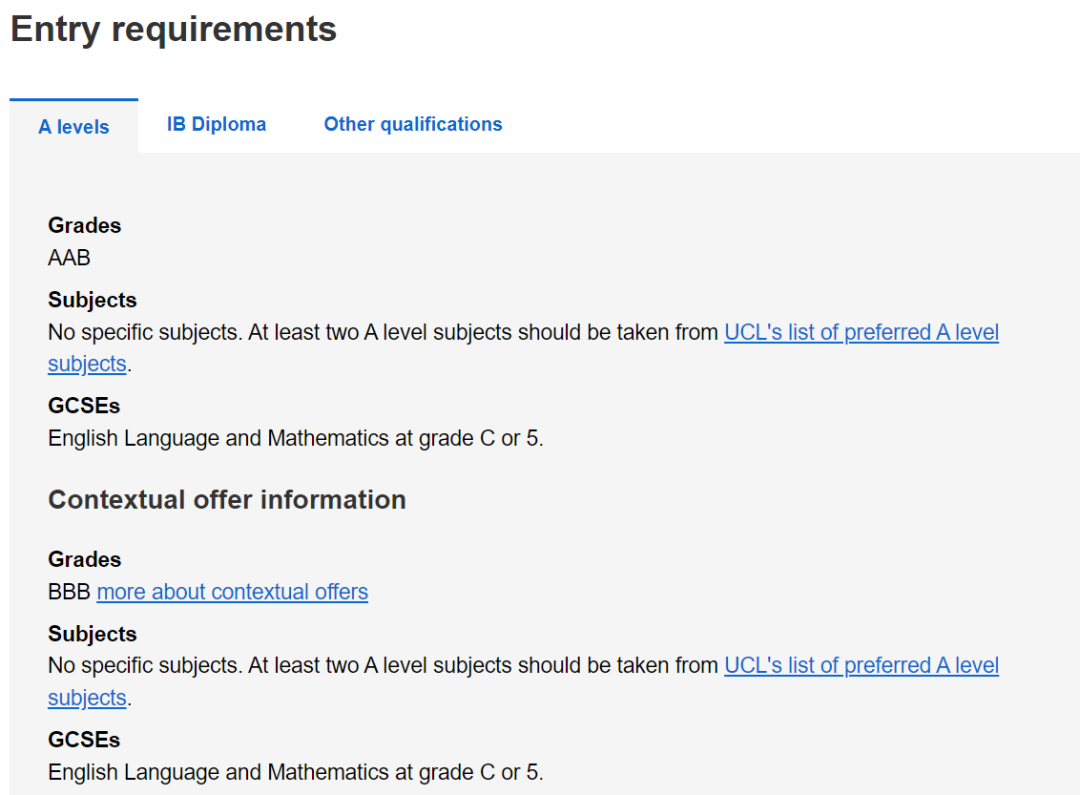The height and width of the screenshot is (795, 1080).
Task: Click the BBB contextual grade text
Action: tap(69, 592)
